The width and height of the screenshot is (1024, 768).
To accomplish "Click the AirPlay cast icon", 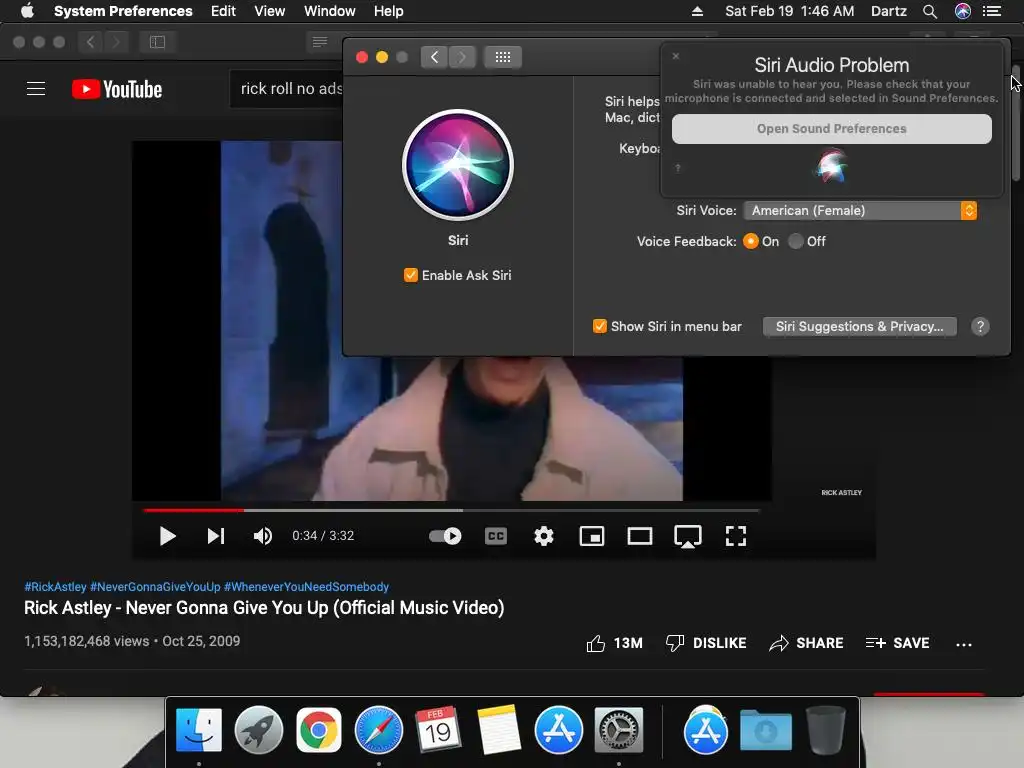I will point(688,537).
